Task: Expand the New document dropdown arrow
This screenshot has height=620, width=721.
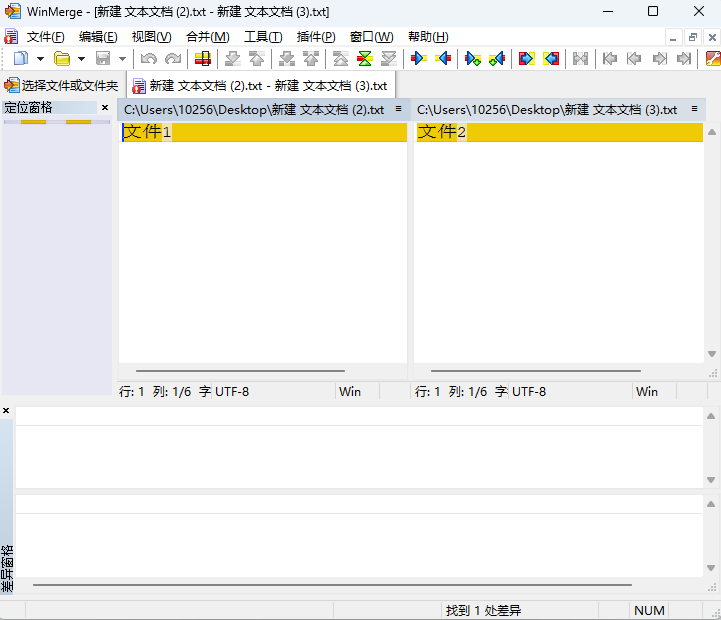Action: 40,59
